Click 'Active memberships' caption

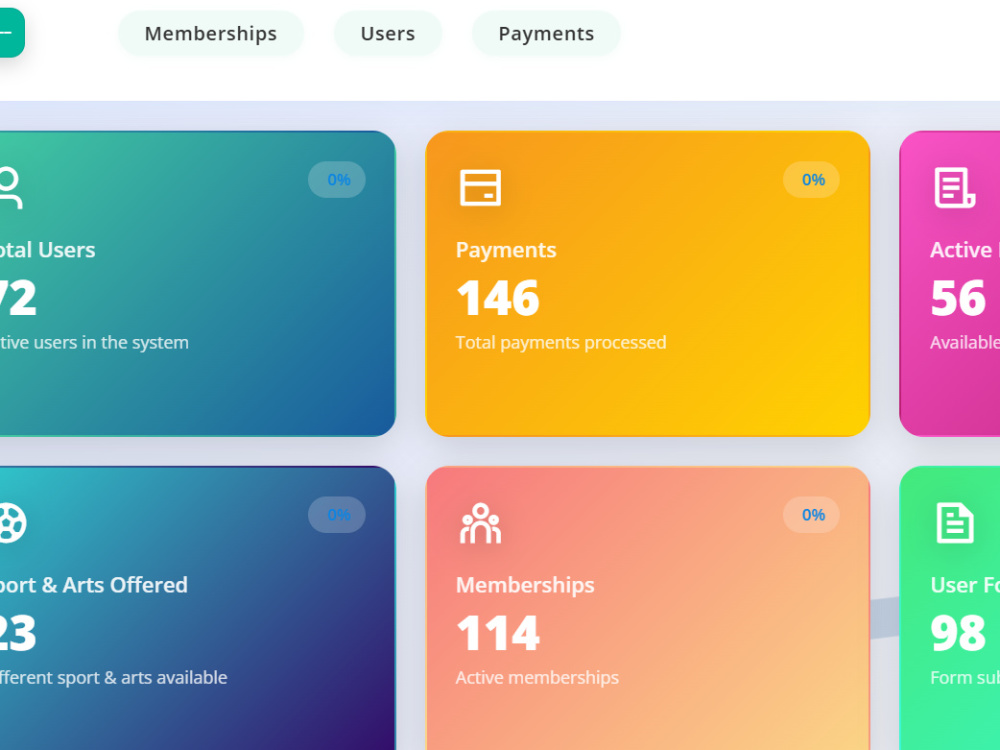coord(537,677)
